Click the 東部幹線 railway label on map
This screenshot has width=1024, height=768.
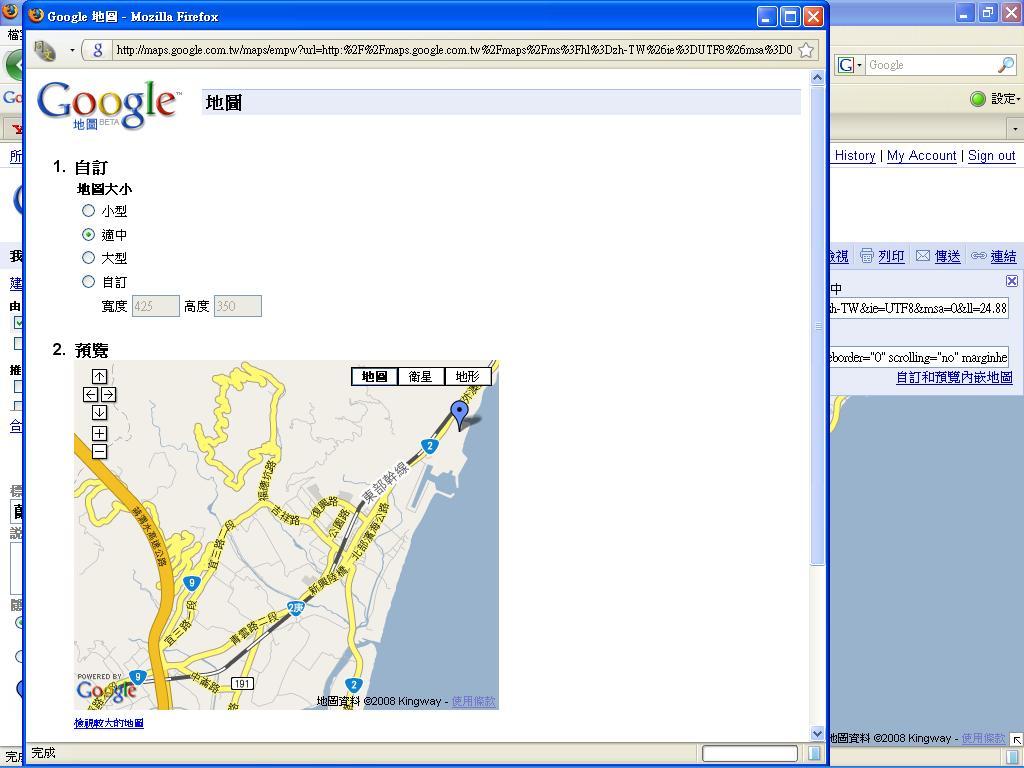pyautogui.click(x=385, y=481)
